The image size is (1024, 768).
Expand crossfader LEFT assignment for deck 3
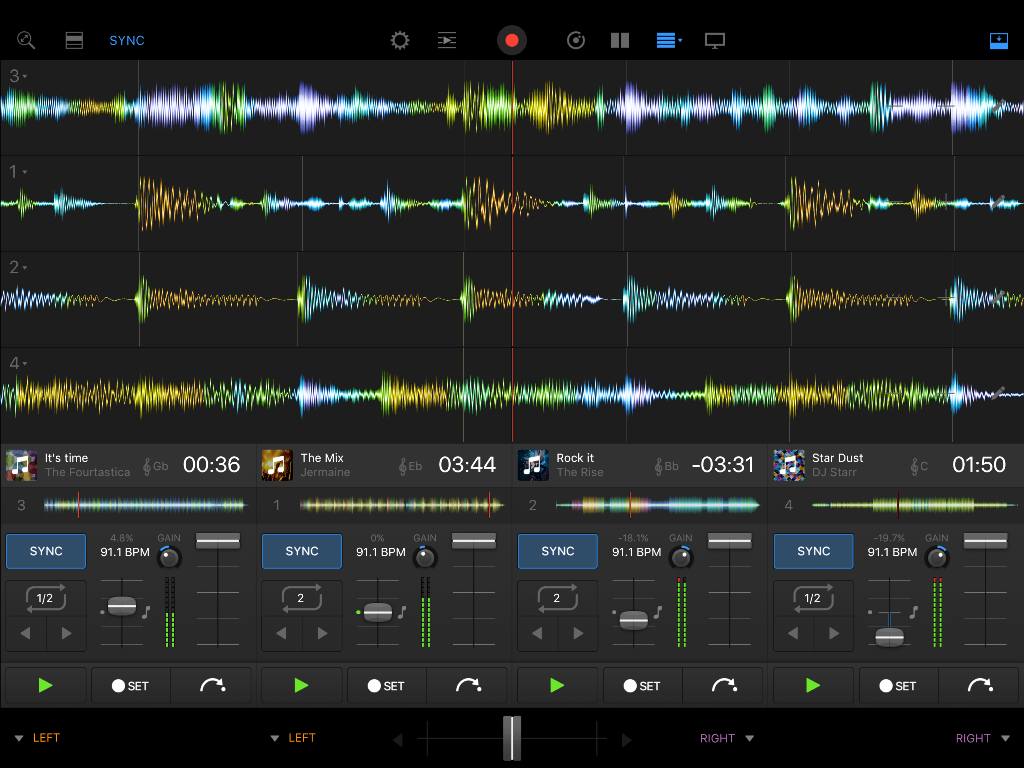pyautogui.click(x=38, y=738)
